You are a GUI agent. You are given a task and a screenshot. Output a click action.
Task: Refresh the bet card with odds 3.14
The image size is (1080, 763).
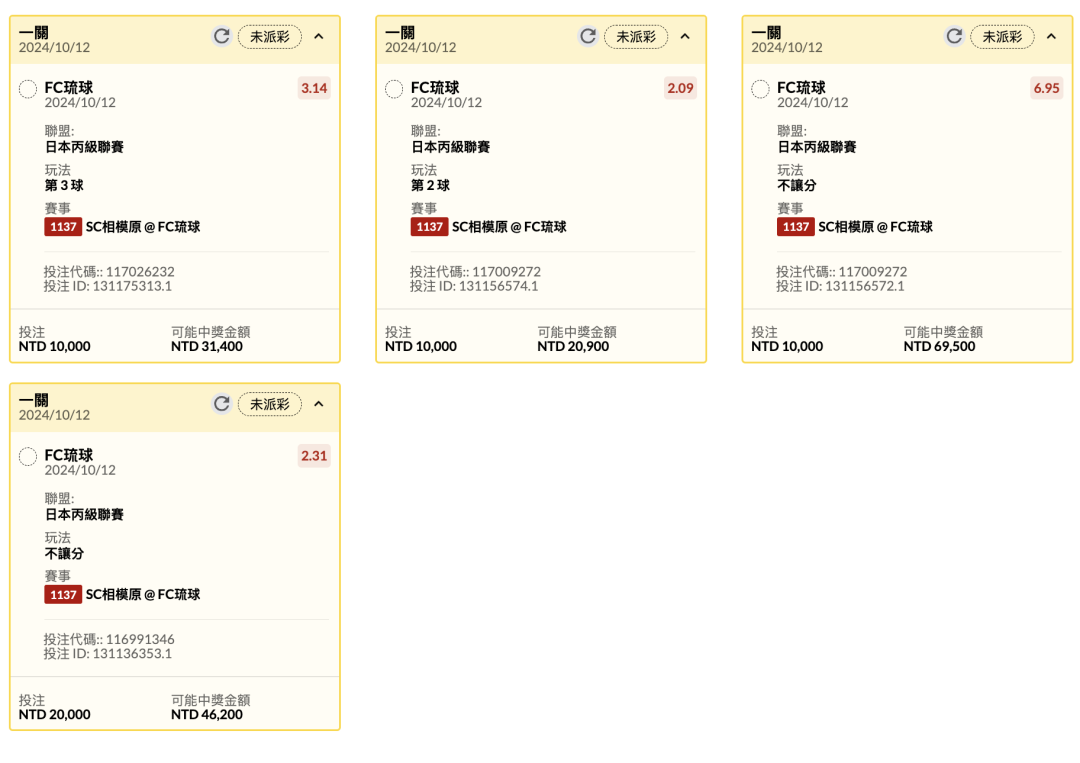pyautogui.click(x=221, y=36)
